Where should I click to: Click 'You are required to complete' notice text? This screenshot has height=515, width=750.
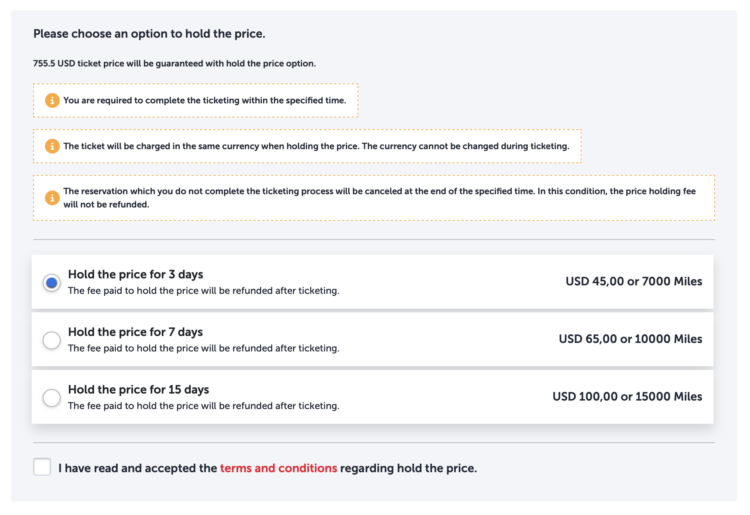[x=205, y=100]
